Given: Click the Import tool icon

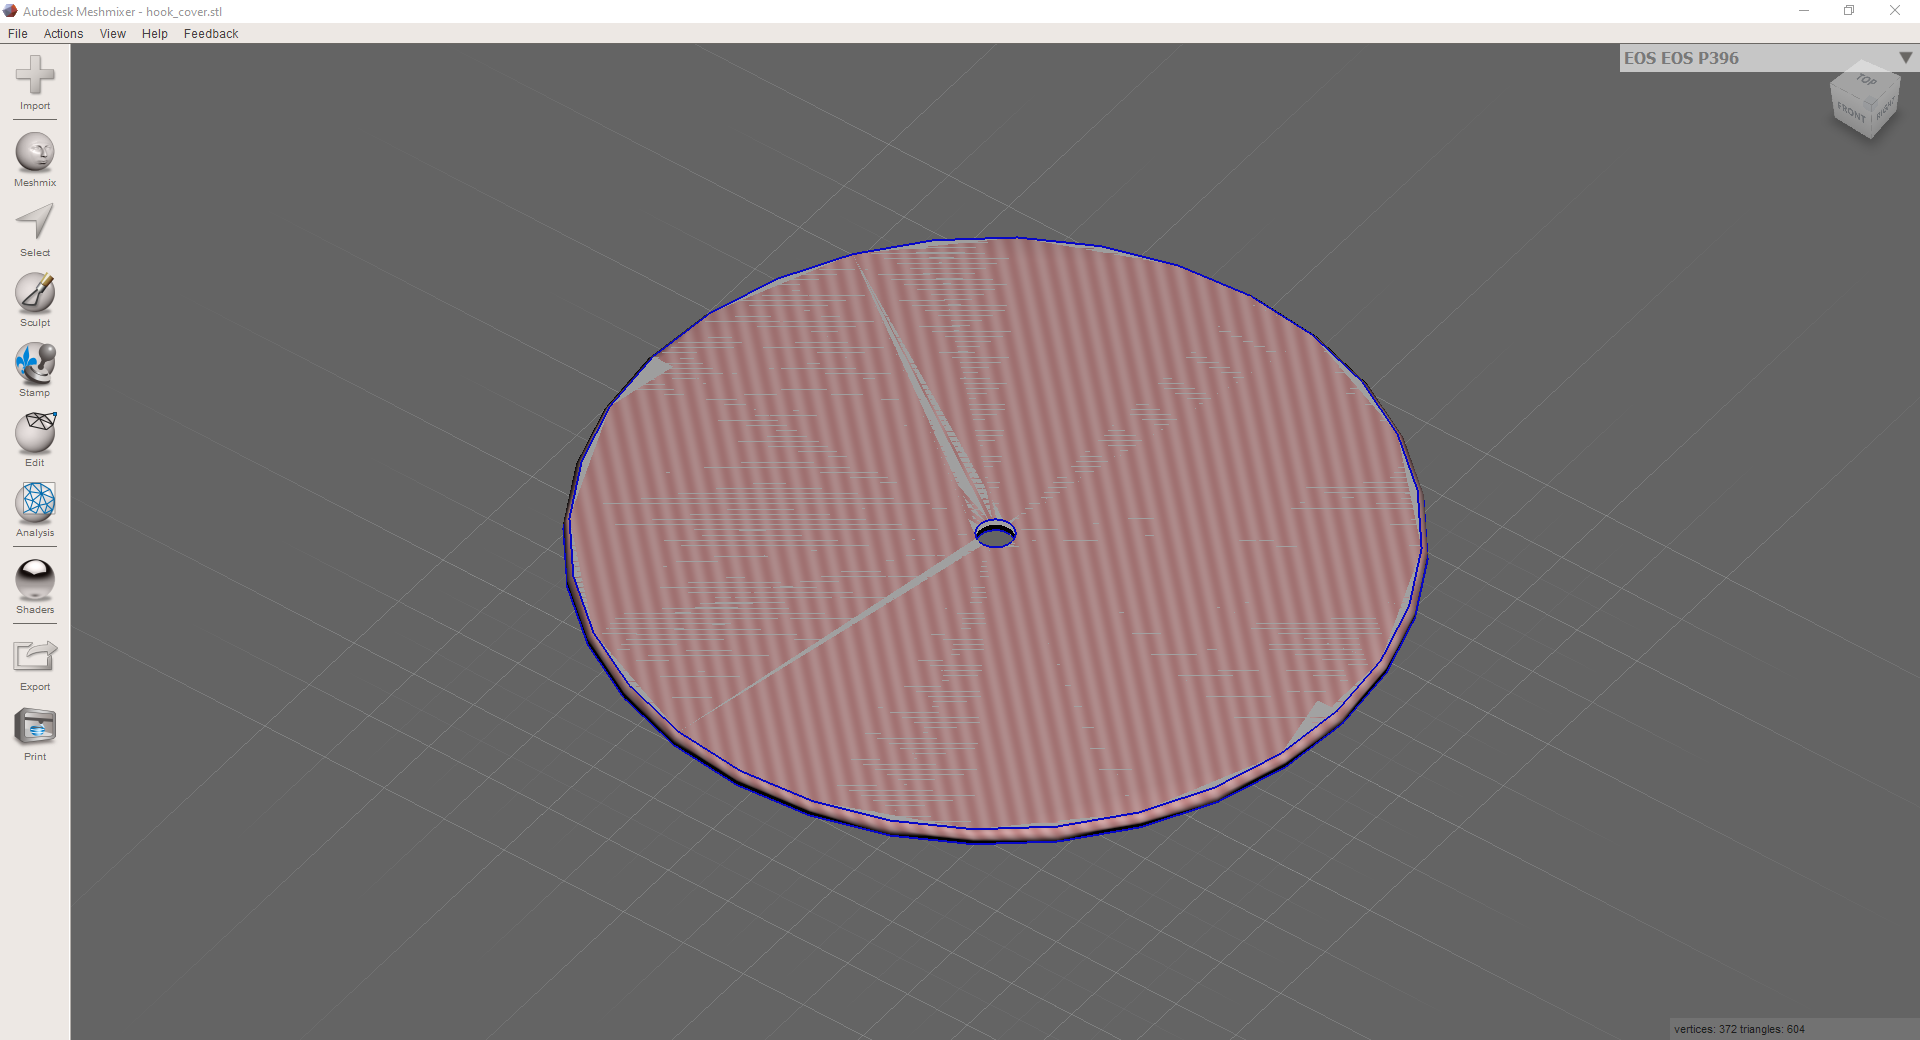Looking at the screenshot, I should pos(35,77).
